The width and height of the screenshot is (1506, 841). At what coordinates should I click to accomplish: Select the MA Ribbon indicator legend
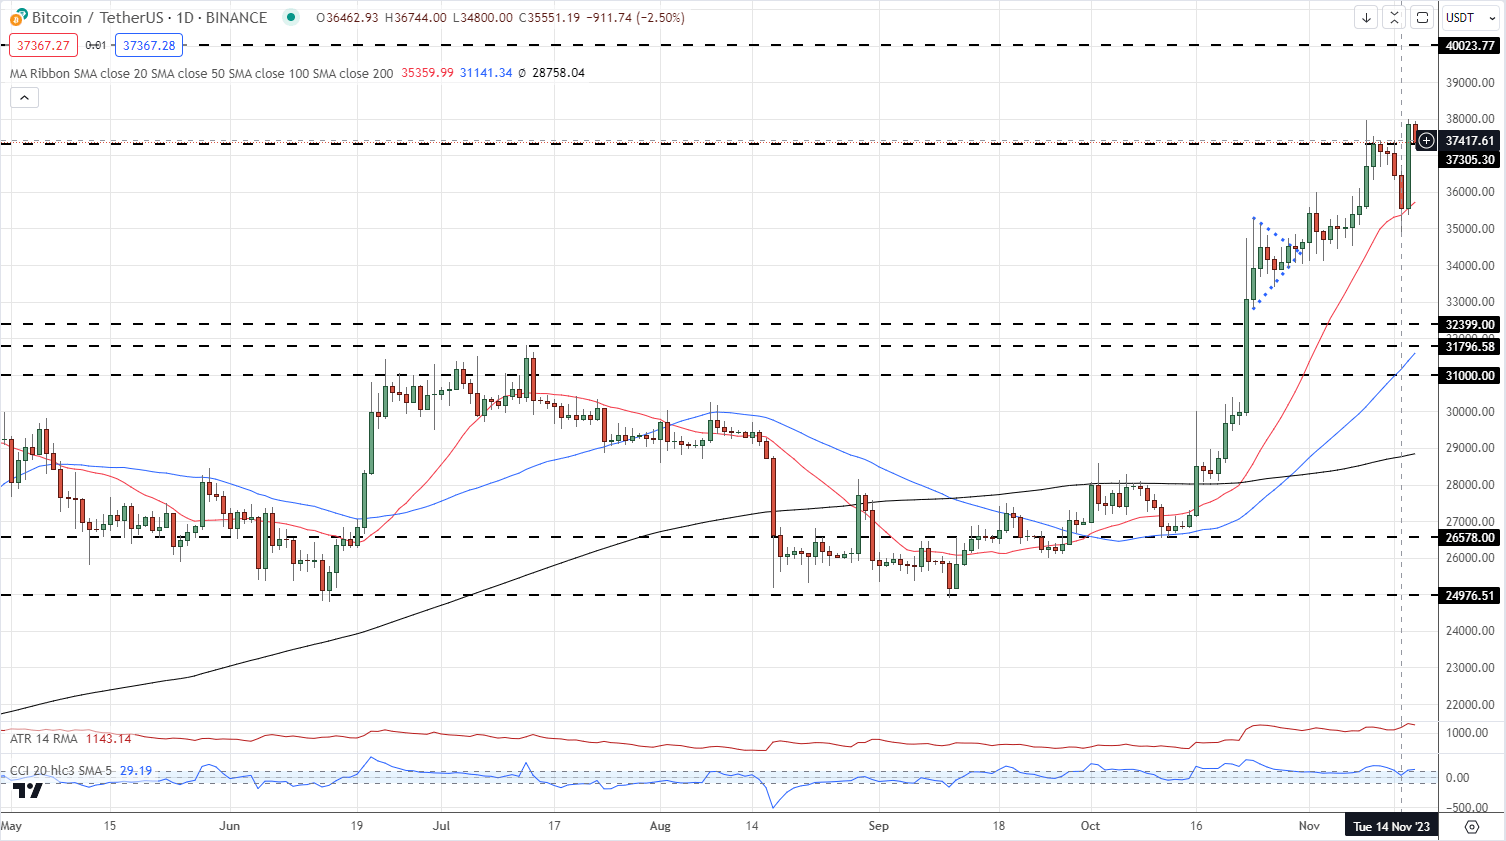point(201,73)
